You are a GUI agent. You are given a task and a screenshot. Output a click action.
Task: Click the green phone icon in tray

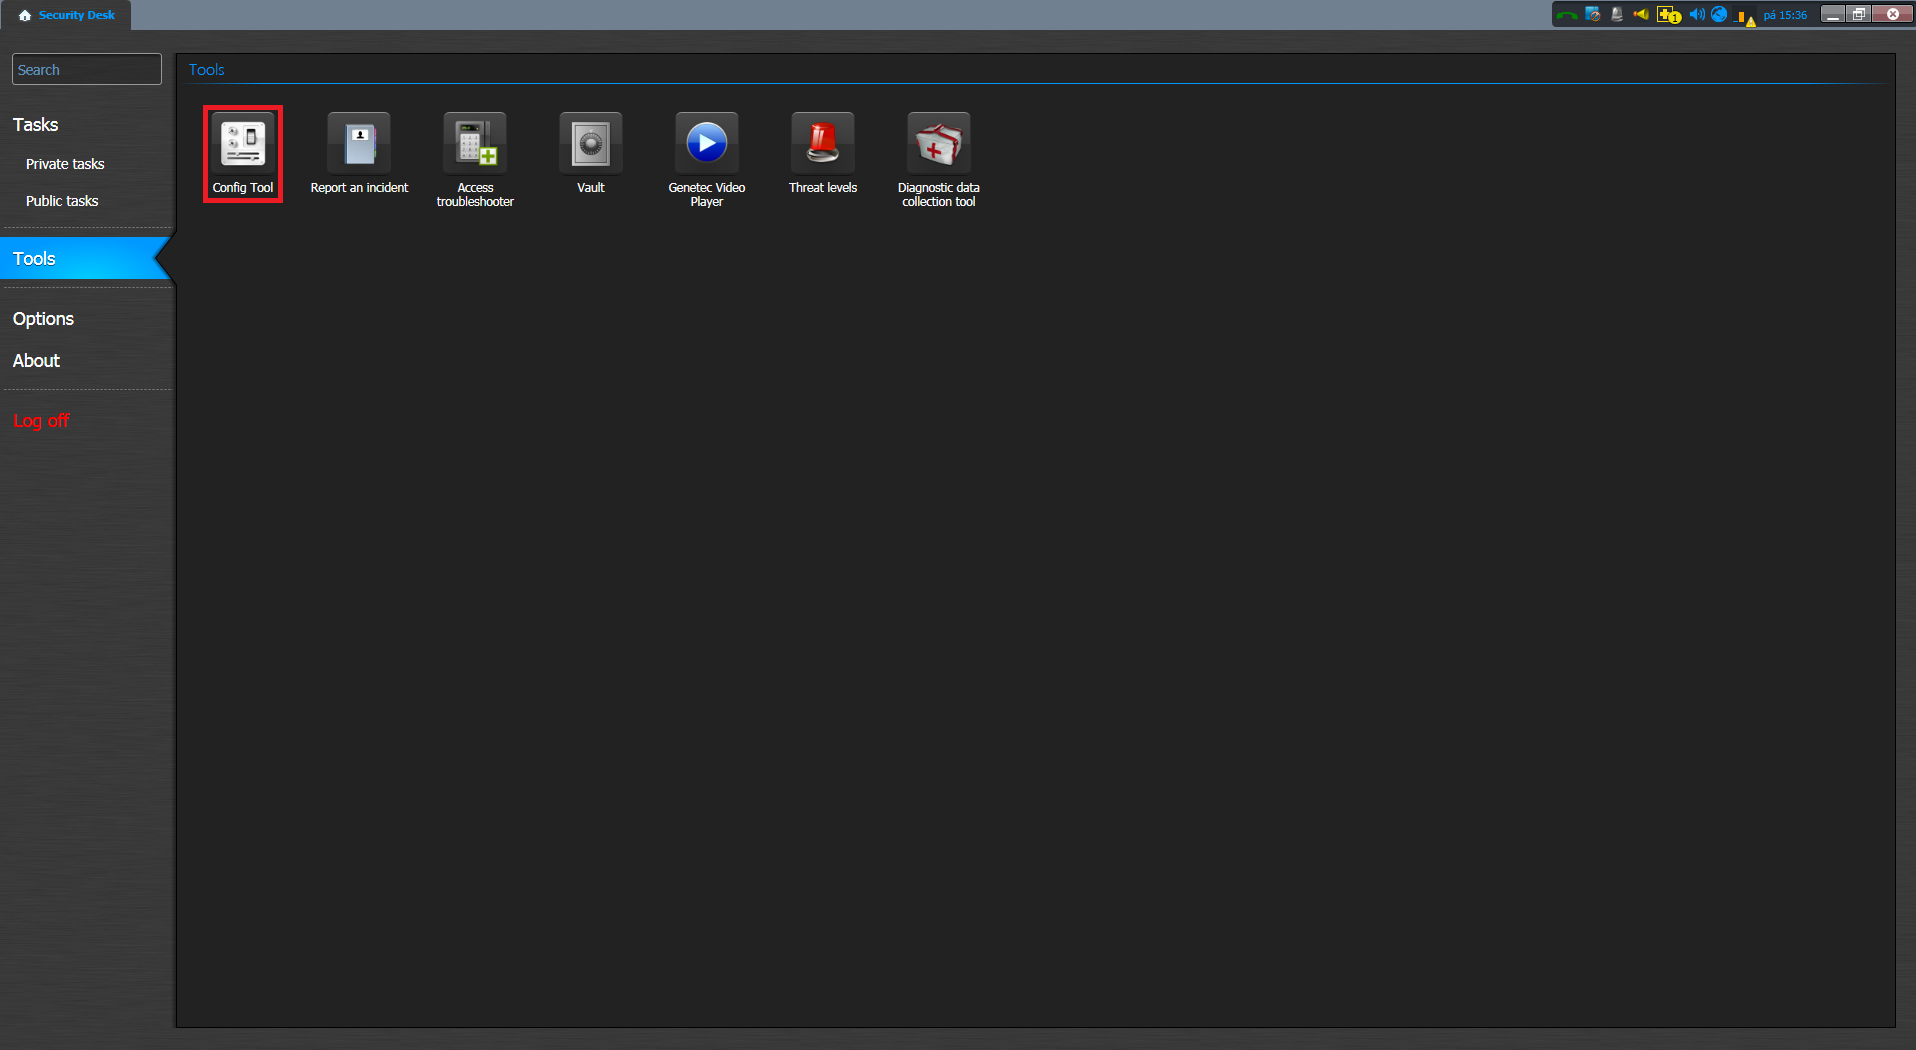pos(1567,15)
